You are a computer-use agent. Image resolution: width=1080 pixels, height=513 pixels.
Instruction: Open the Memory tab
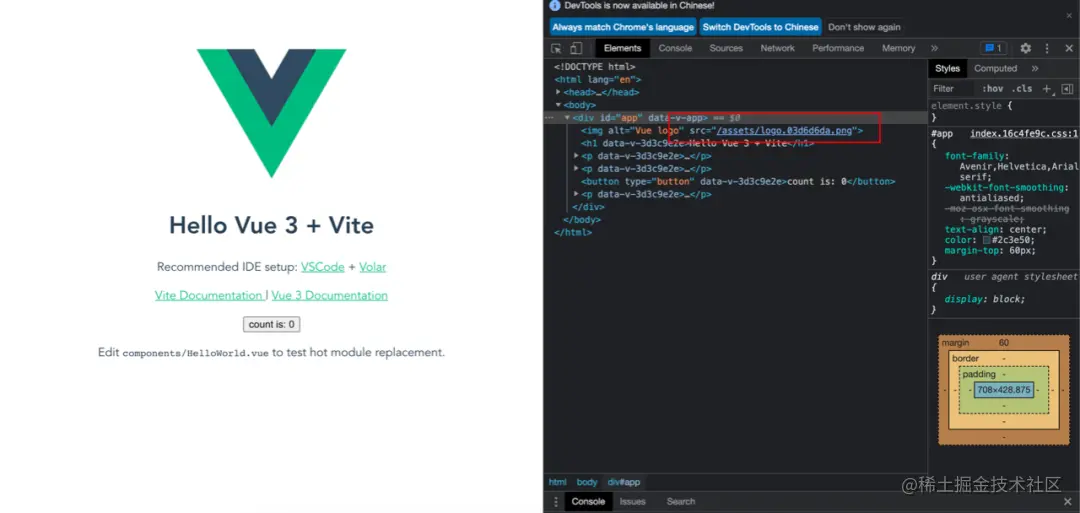[x=898, y=48]
